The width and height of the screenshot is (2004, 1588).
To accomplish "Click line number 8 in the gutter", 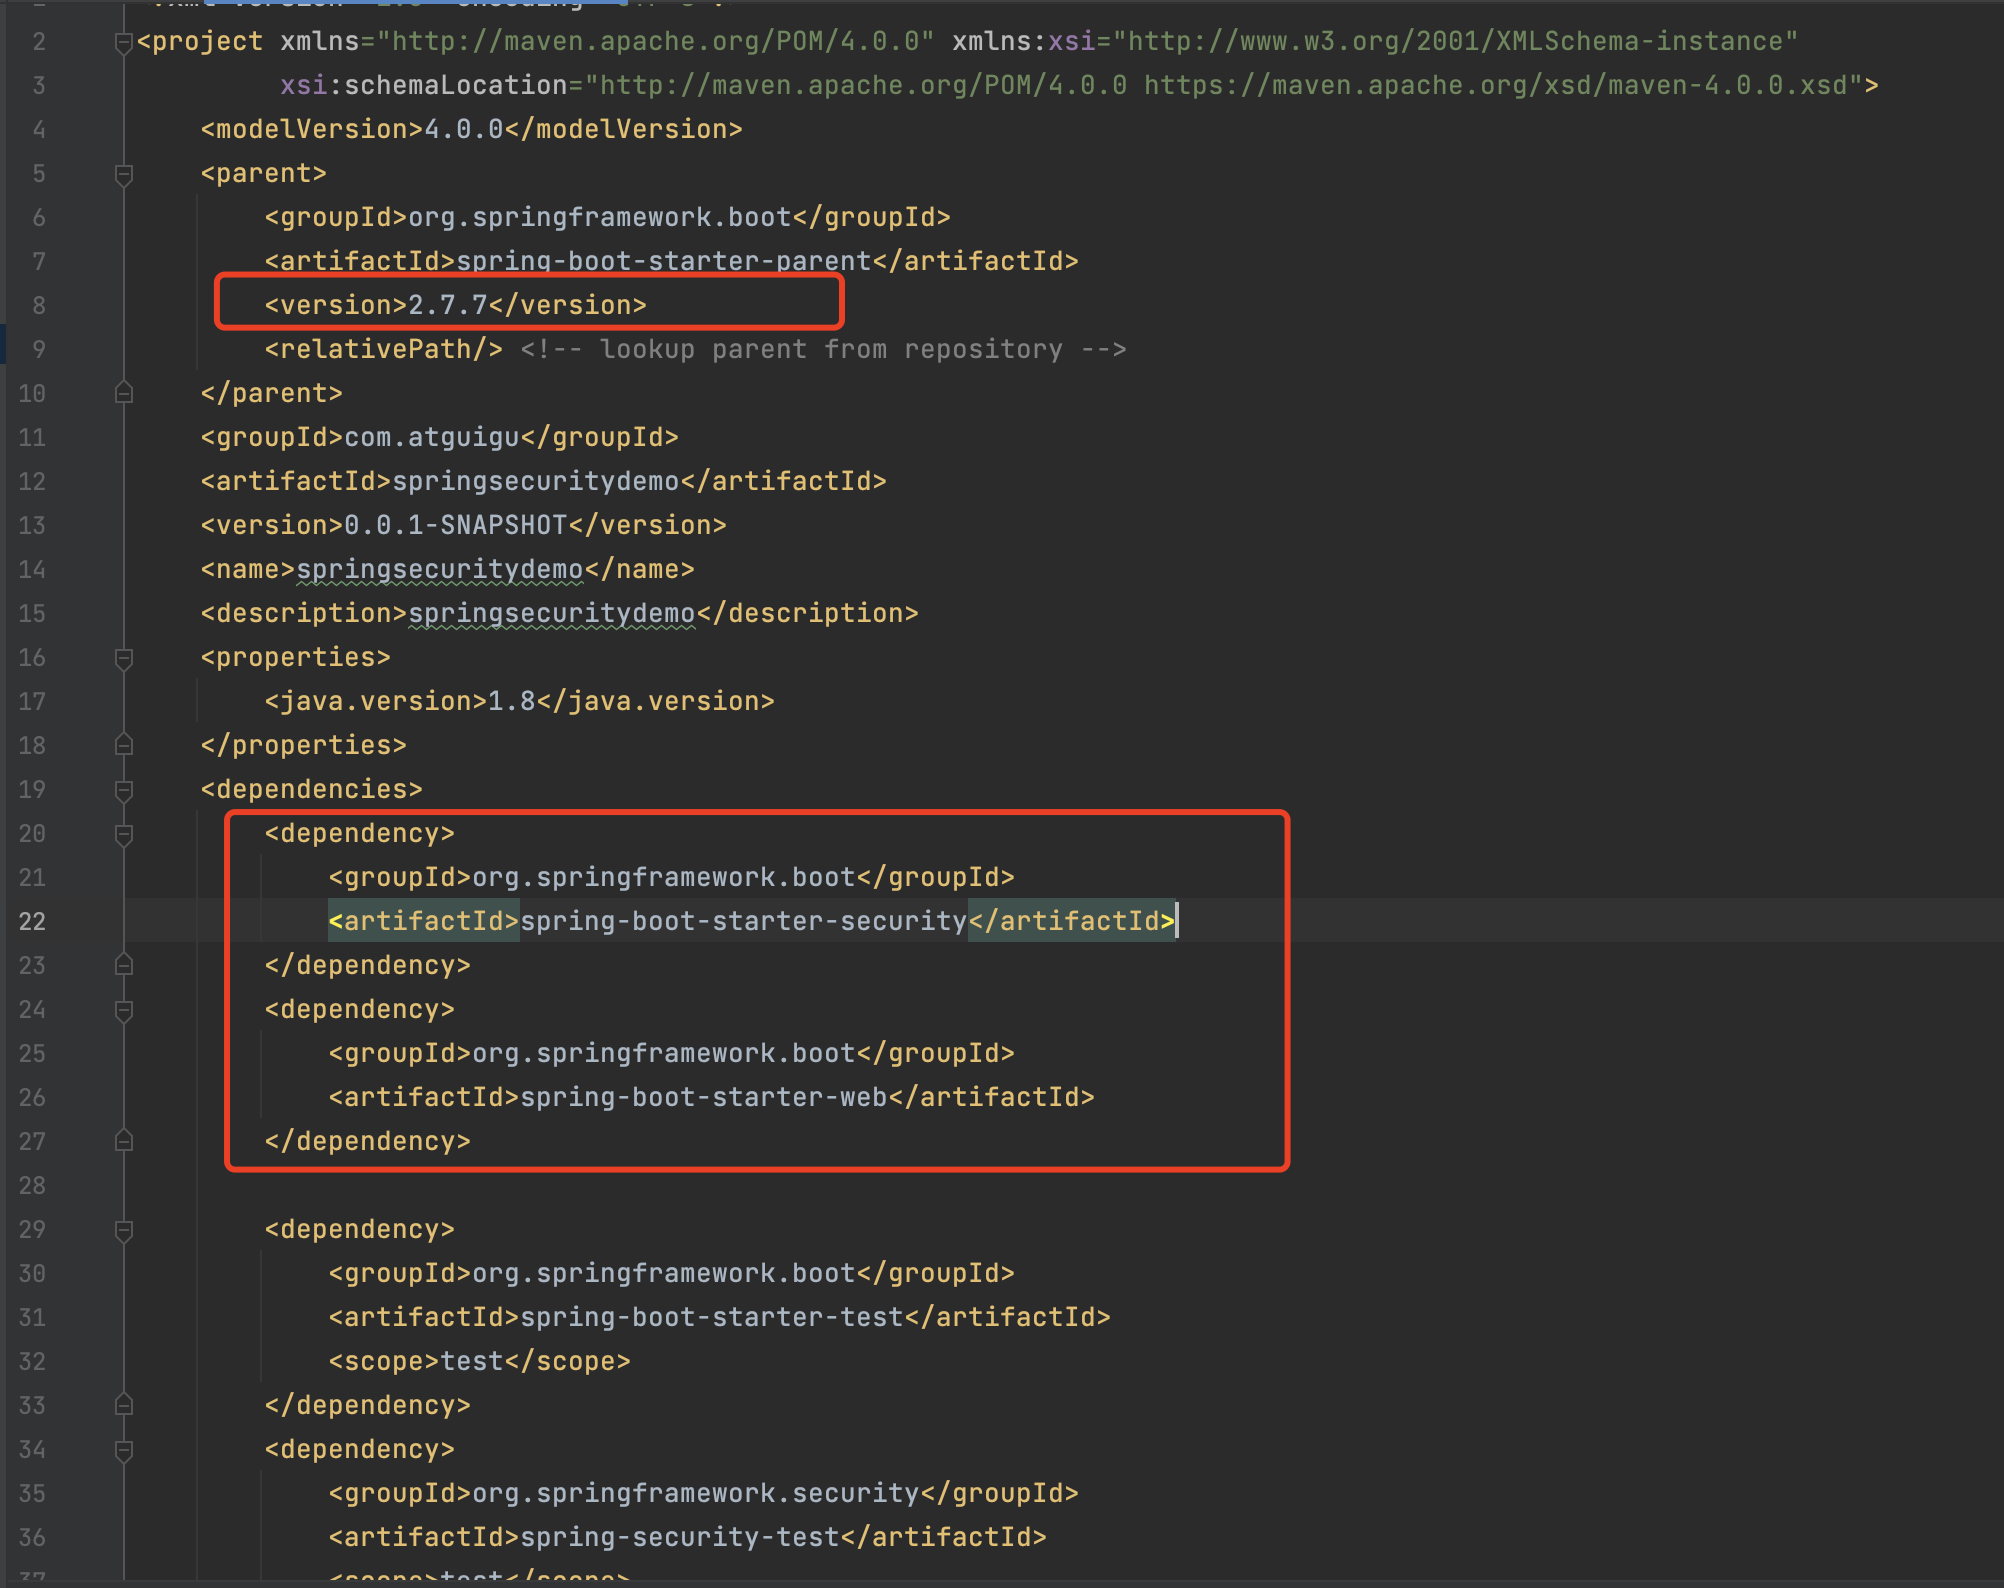I will click(x=38, y=305).
